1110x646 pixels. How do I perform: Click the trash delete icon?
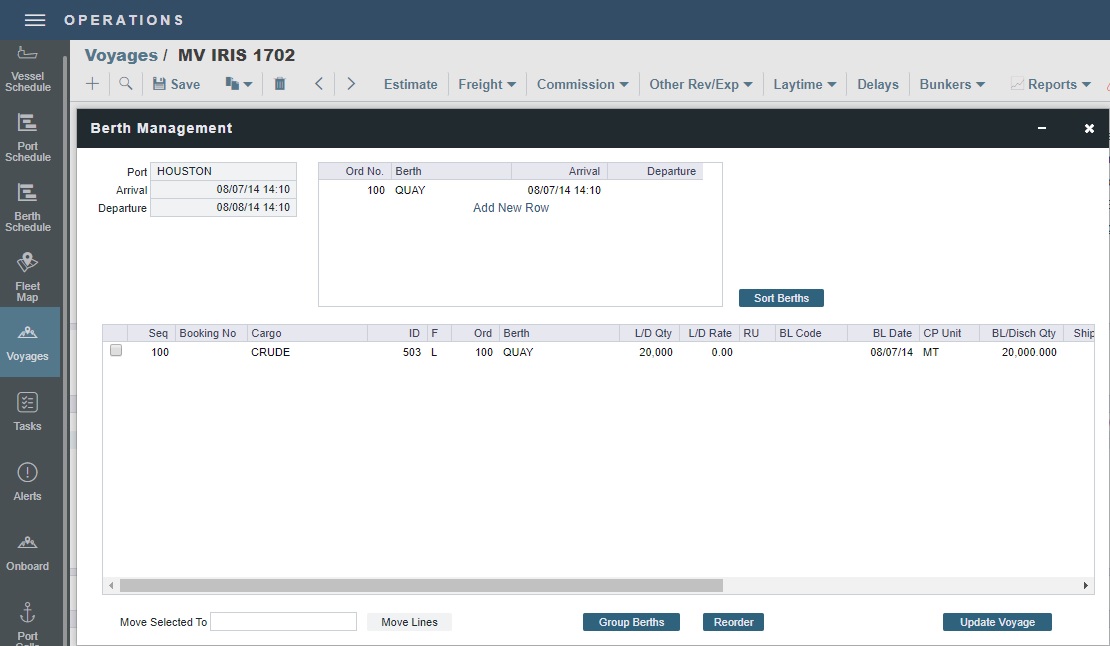[x=280, y=84]
